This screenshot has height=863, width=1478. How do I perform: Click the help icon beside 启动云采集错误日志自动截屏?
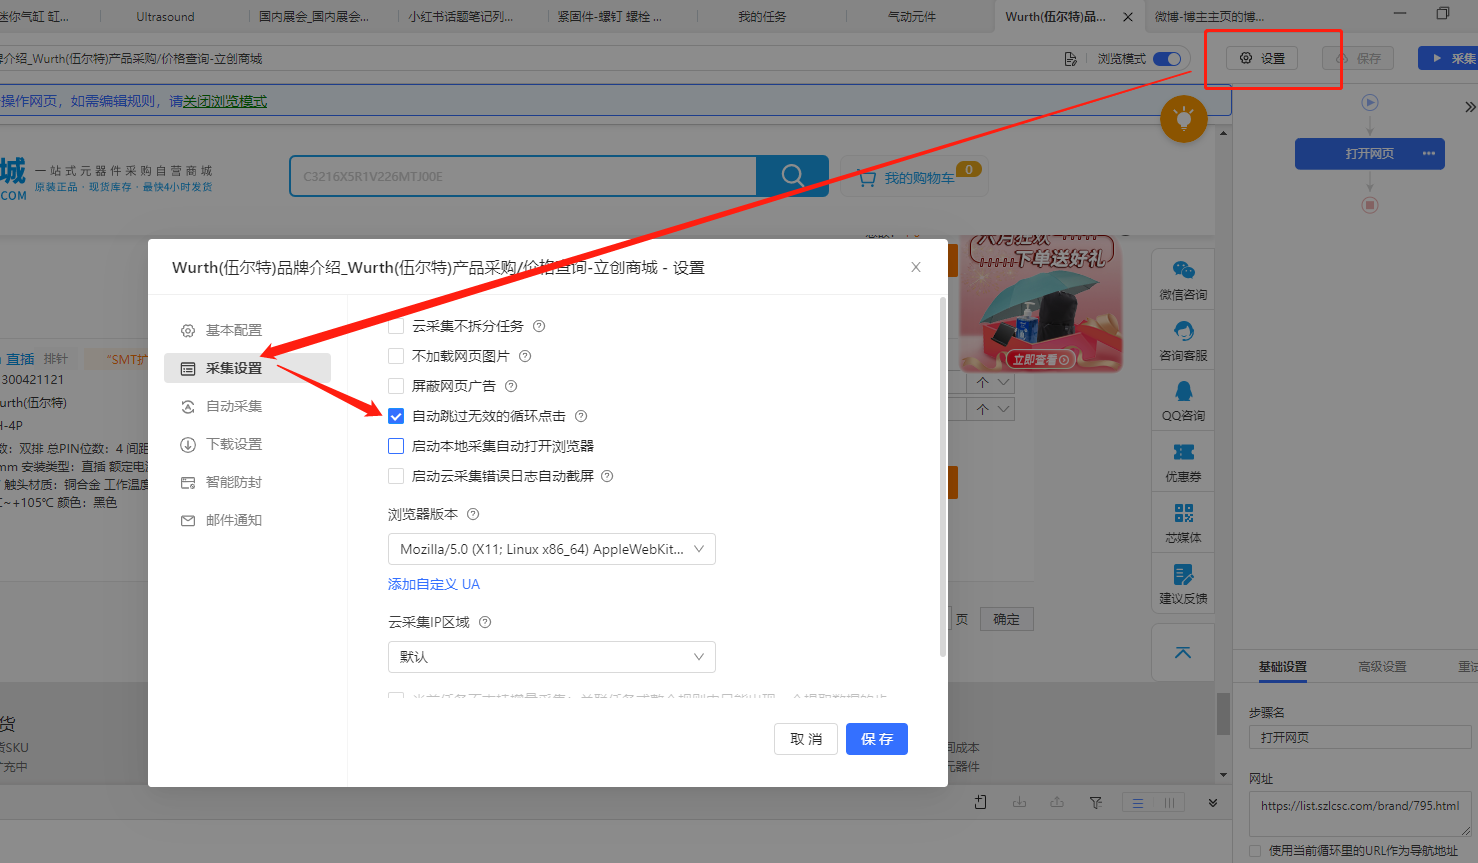(607, 476)
